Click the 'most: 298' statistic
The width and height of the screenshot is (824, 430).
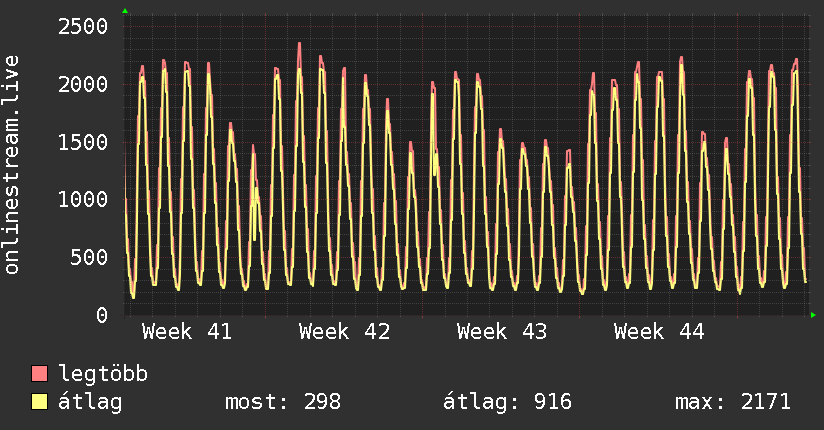coord(283,402)
